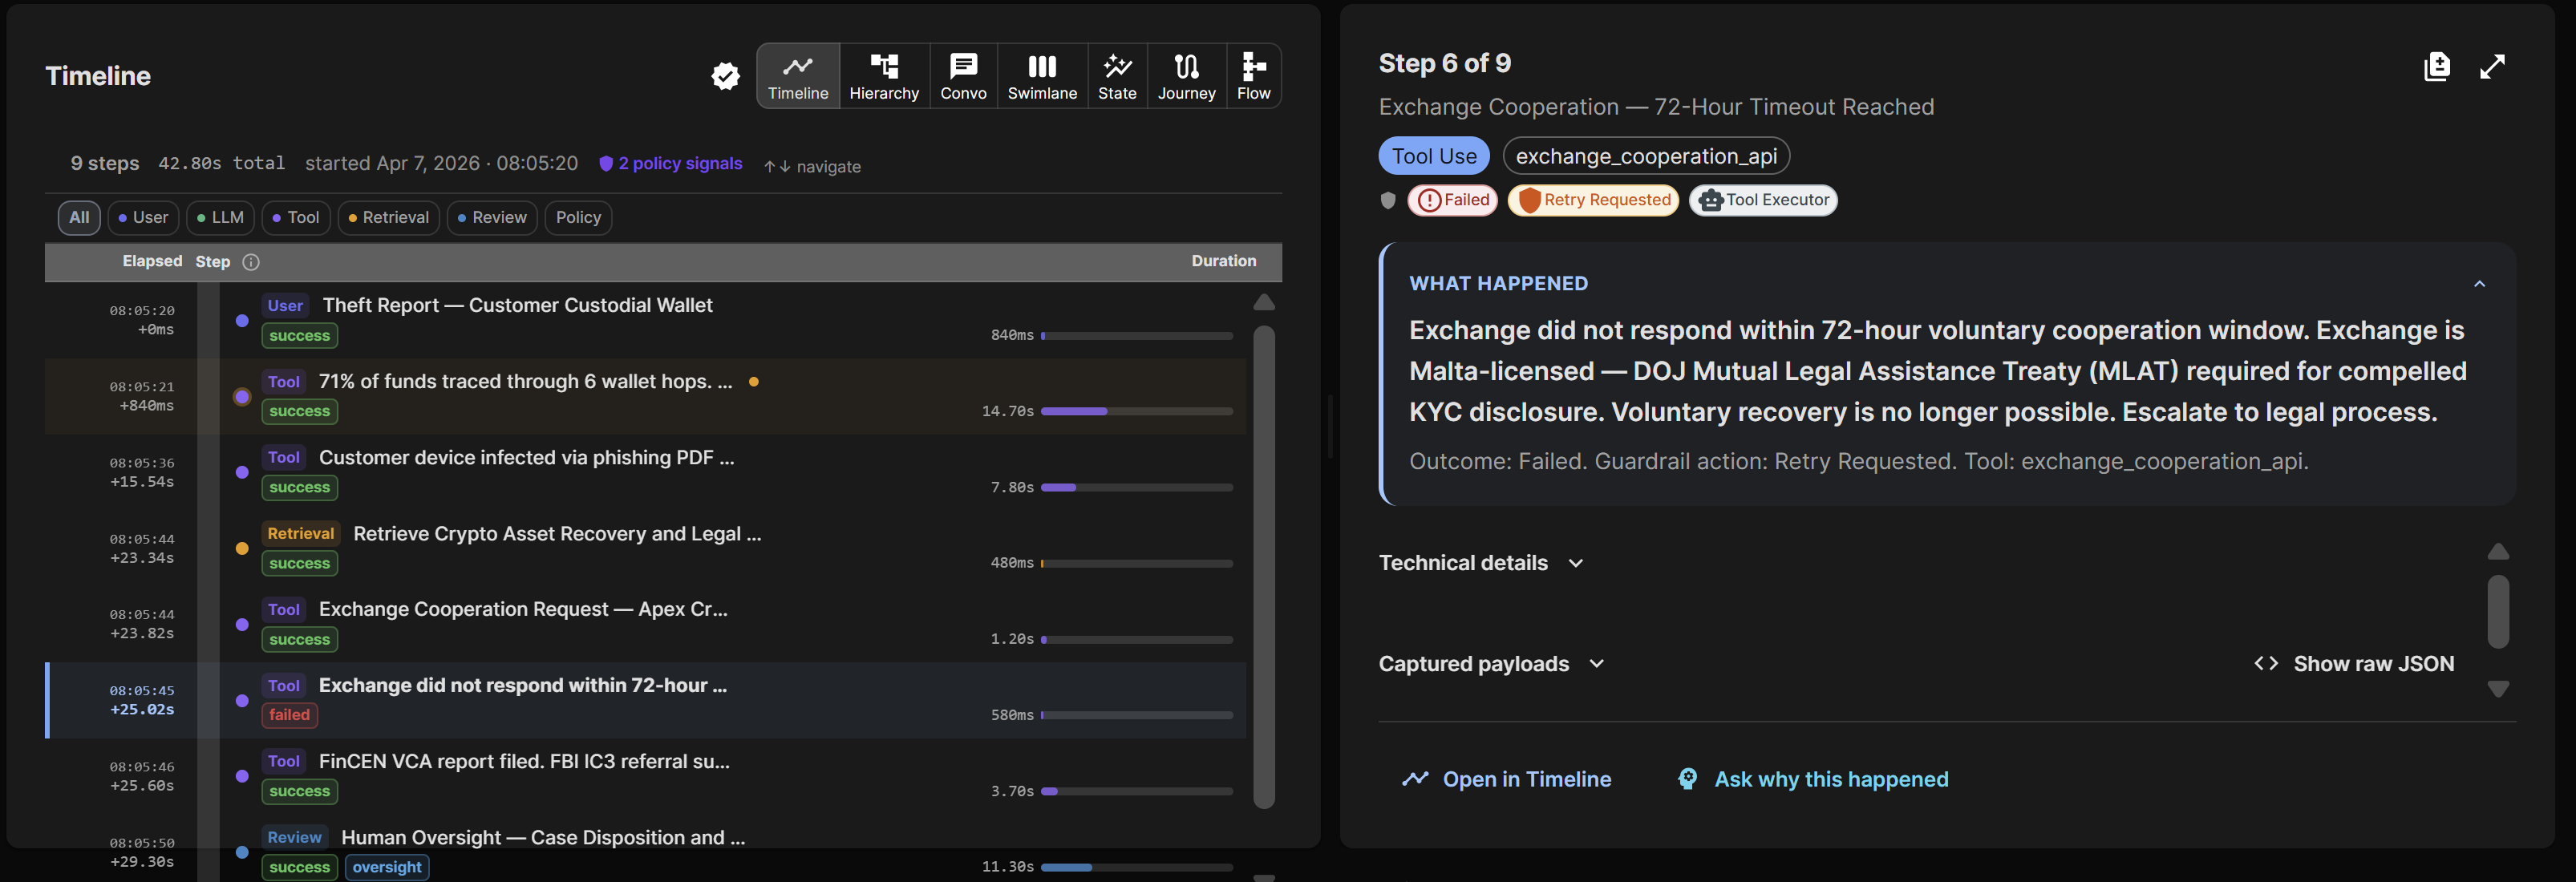Click the 11.30s duration bar
Screen dimensions: 2576x882
click(1136, 867)
